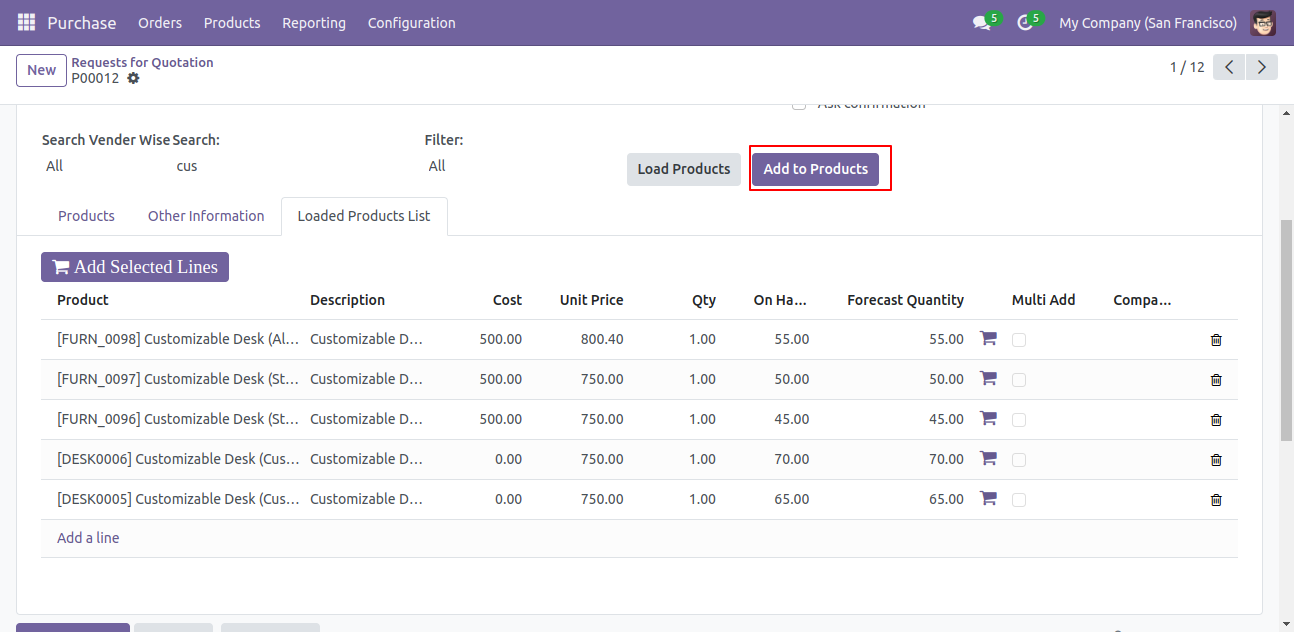Click the page vertical scrollbar
Screen dimensions: 1294x632
[x=1286, y=330]
